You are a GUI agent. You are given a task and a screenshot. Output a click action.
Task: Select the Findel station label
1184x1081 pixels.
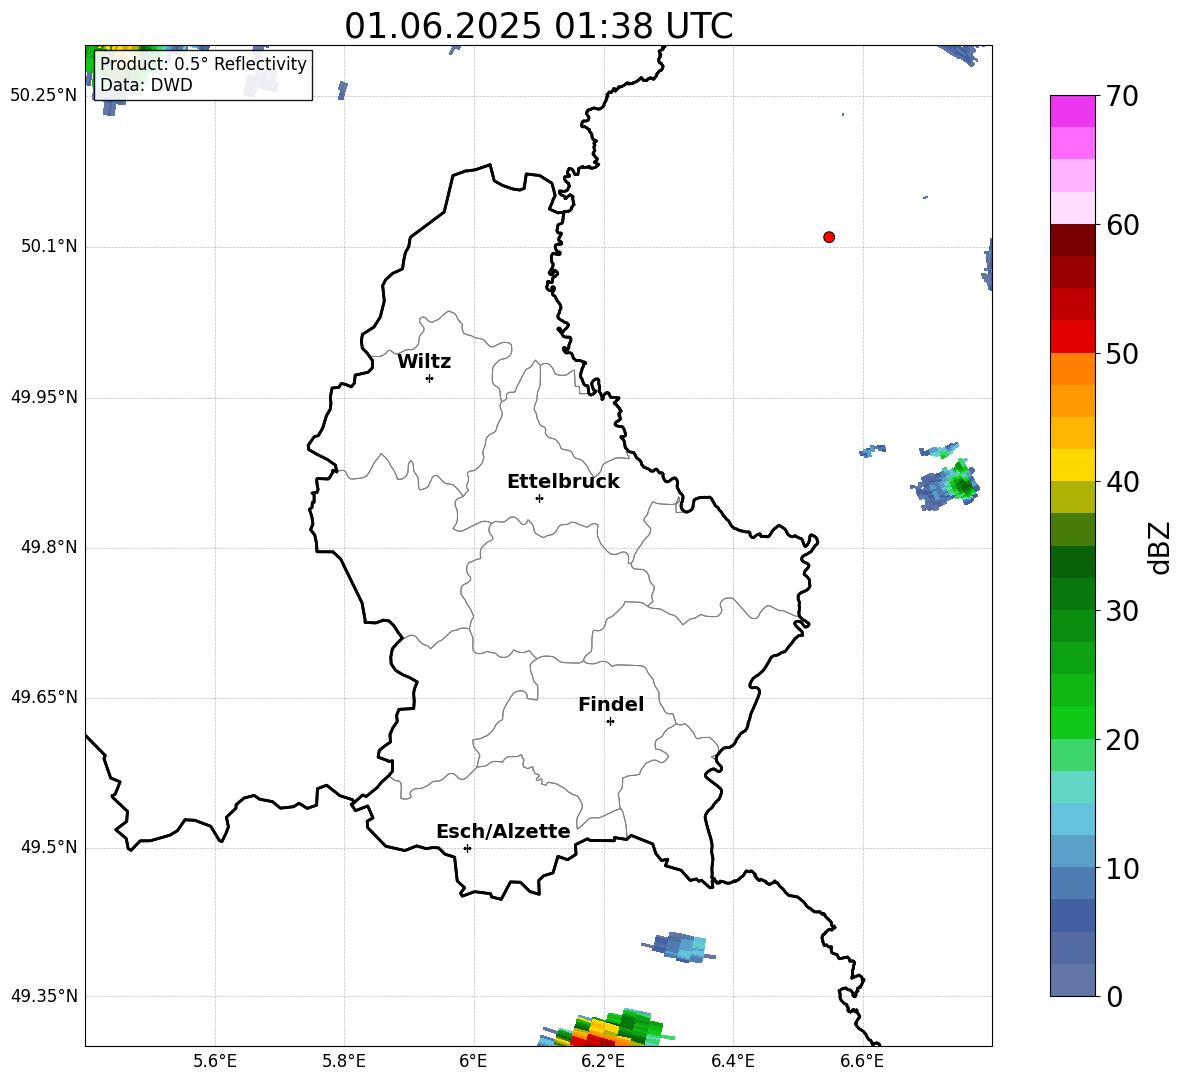pyautogui.click(x=611, y=704)
